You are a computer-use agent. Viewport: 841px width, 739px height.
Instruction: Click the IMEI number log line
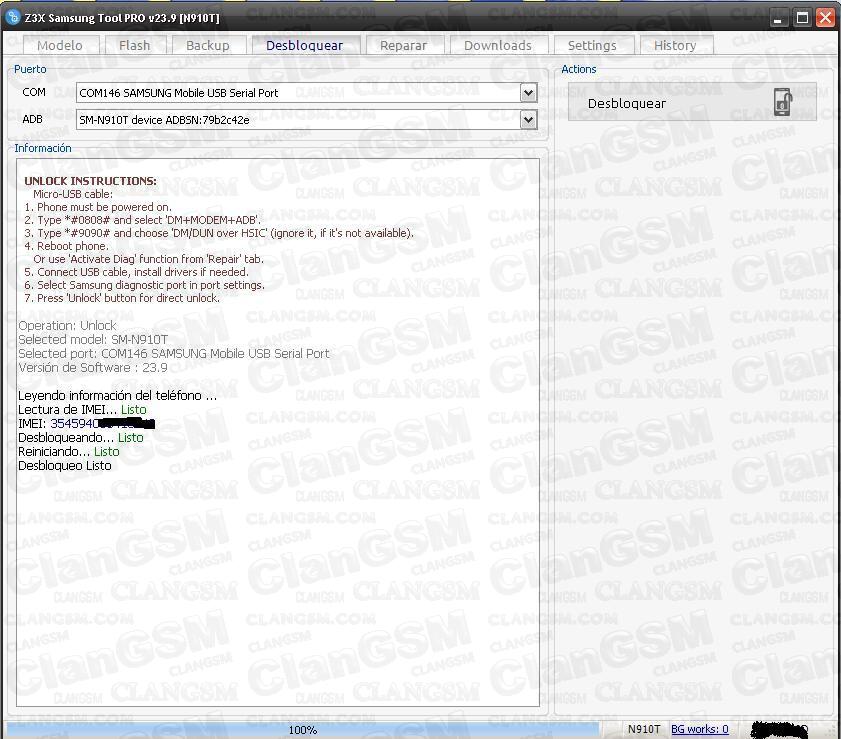coord(86,424)
